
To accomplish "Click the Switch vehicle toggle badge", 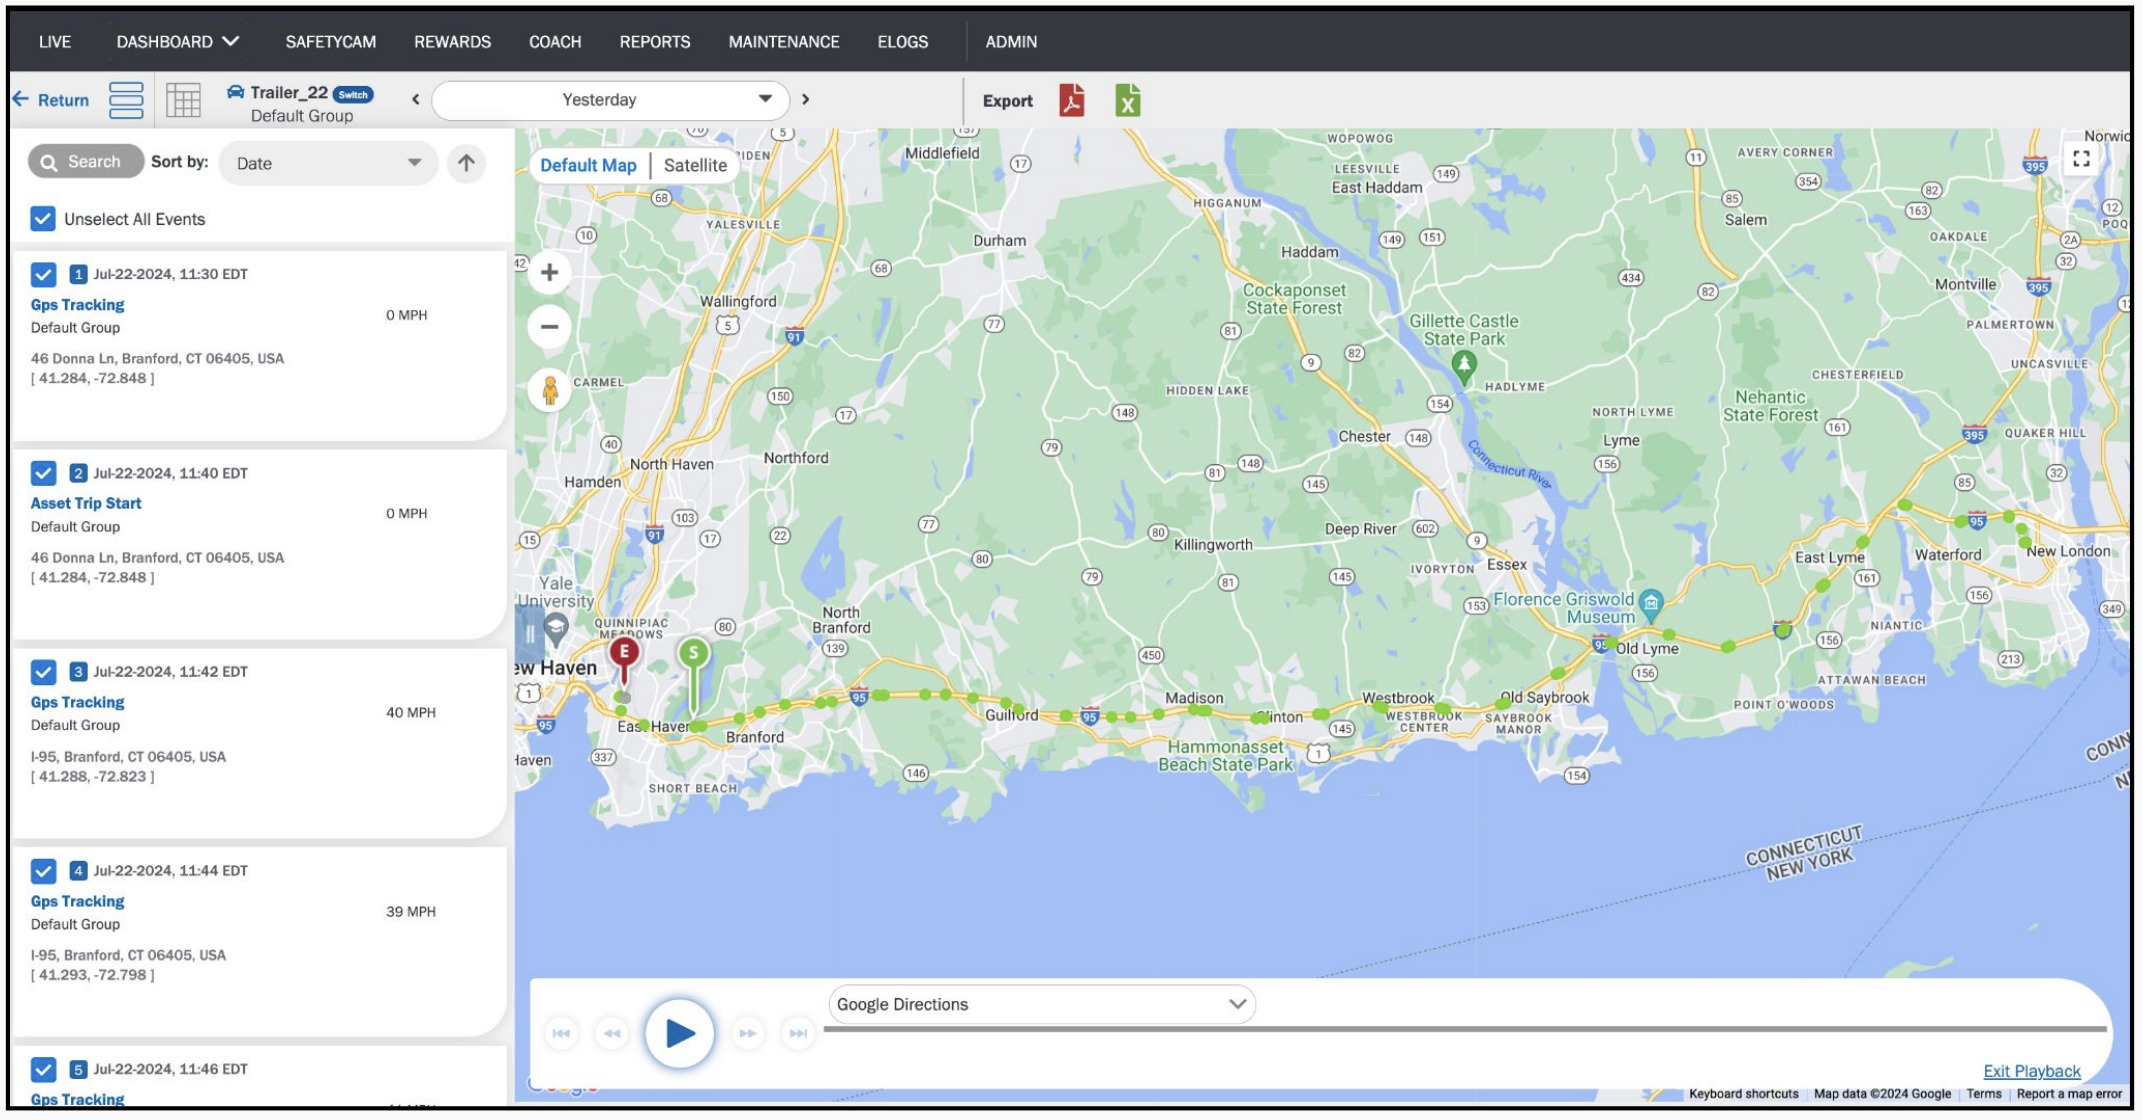I will tap(353, 94).
